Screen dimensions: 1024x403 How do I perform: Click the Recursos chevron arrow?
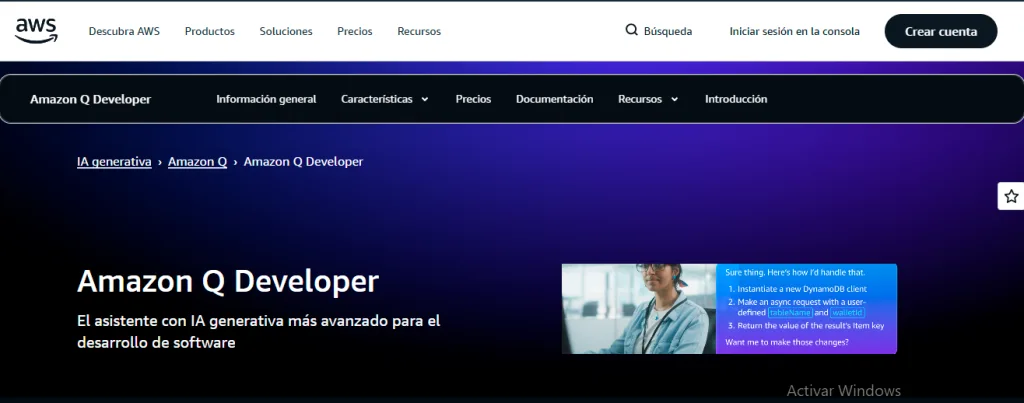(x=674, y=100)
